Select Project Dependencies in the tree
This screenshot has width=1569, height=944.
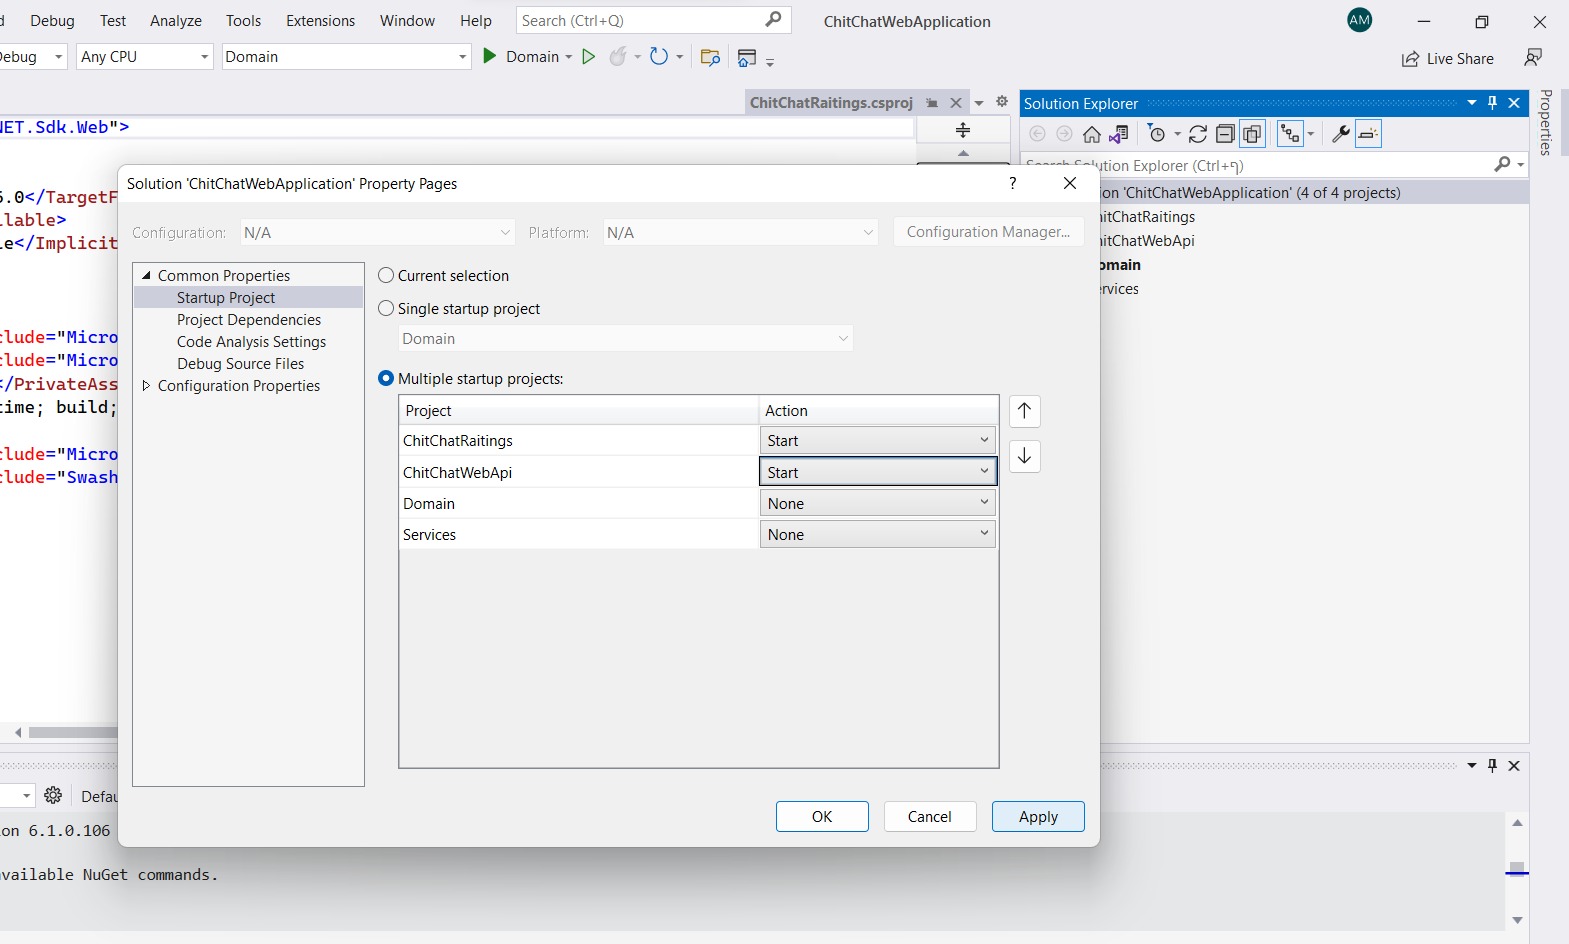click(249, 319)
